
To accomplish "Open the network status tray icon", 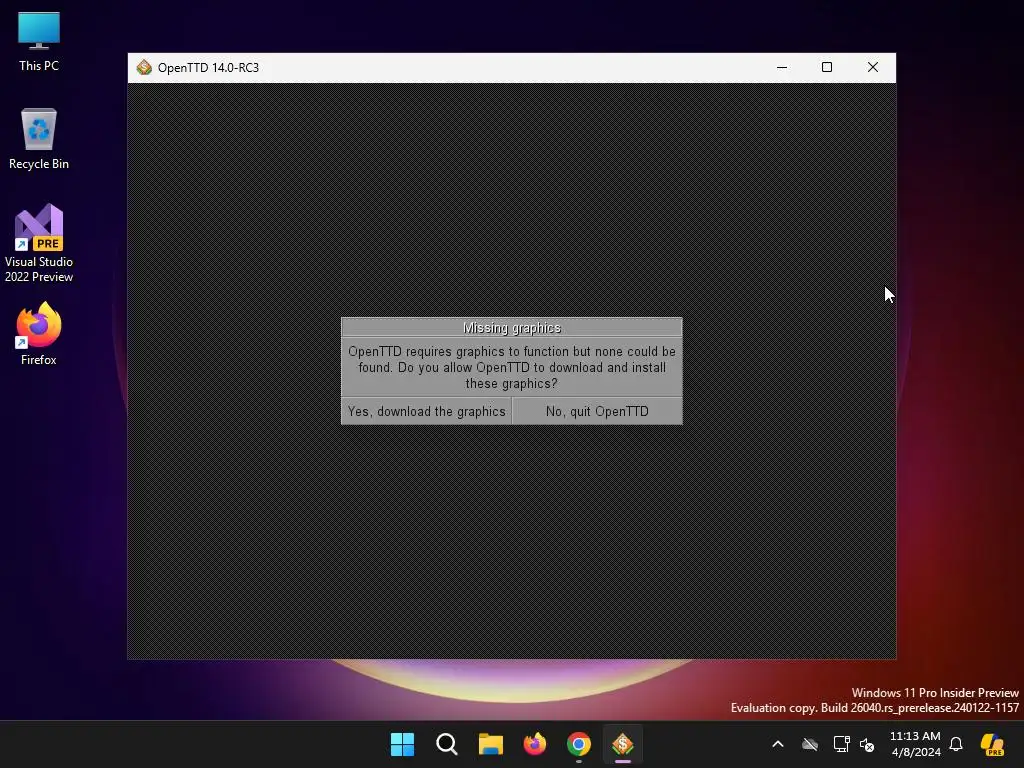I will pyautogui.click(x=841, y=744).
